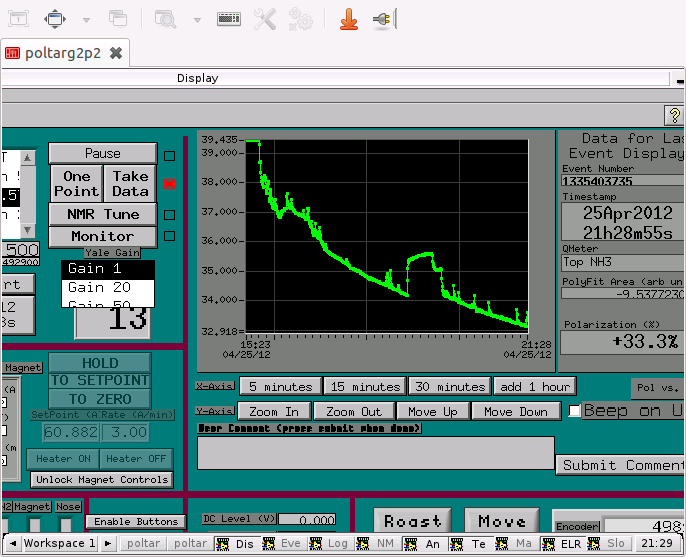Click the SetPoint field showing 60.882
The width and height of the screenshot is (686, 557).
click(x=71, y=432)
